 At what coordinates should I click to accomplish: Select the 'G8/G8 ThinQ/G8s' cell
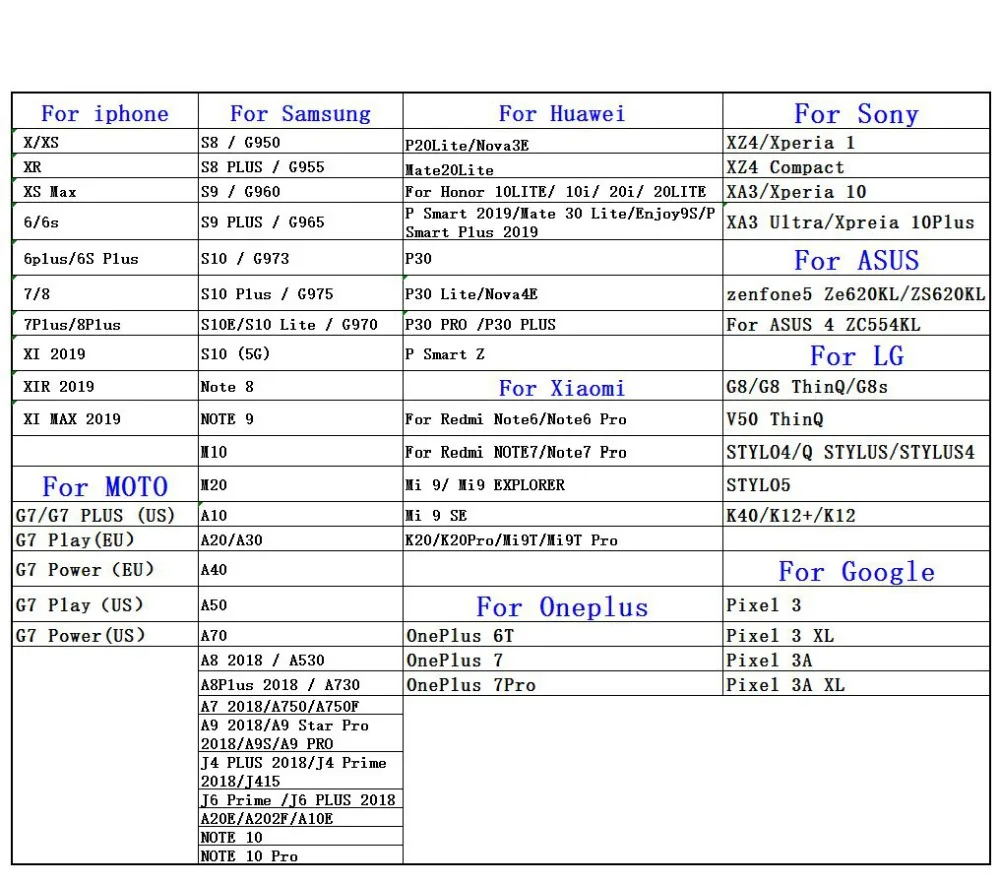click(x=857, y=386)
